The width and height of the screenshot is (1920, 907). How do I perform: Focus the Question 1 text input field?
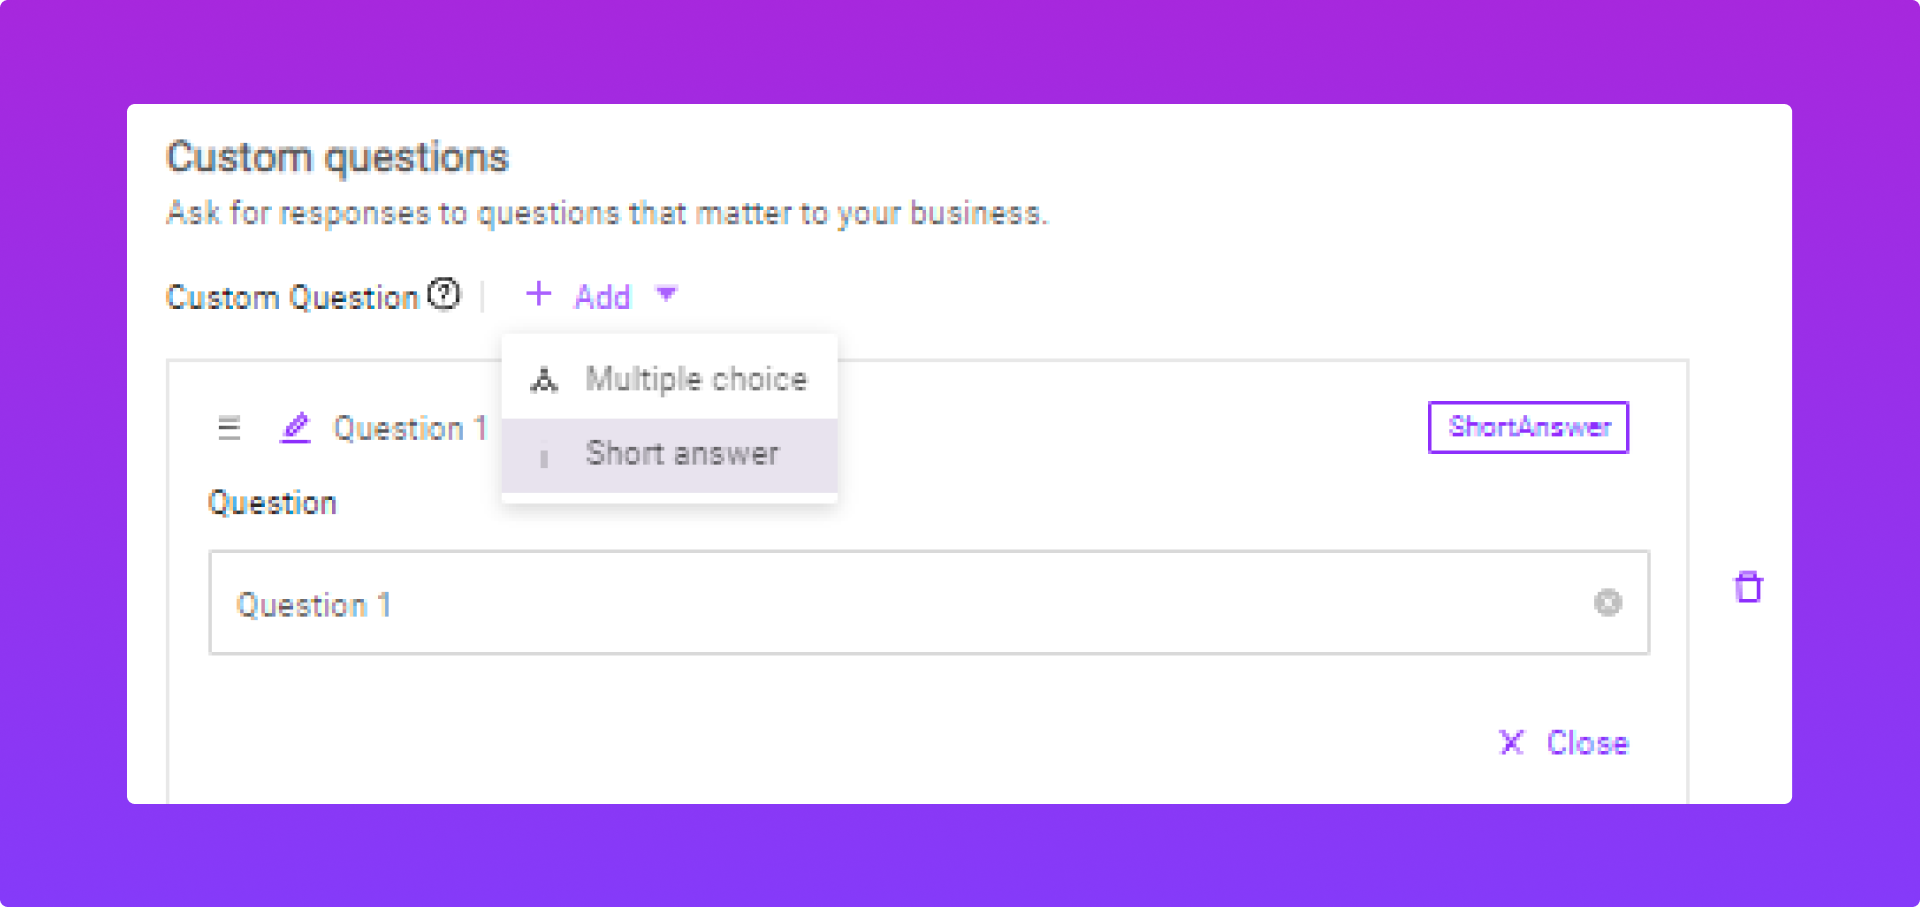point(900,603)
